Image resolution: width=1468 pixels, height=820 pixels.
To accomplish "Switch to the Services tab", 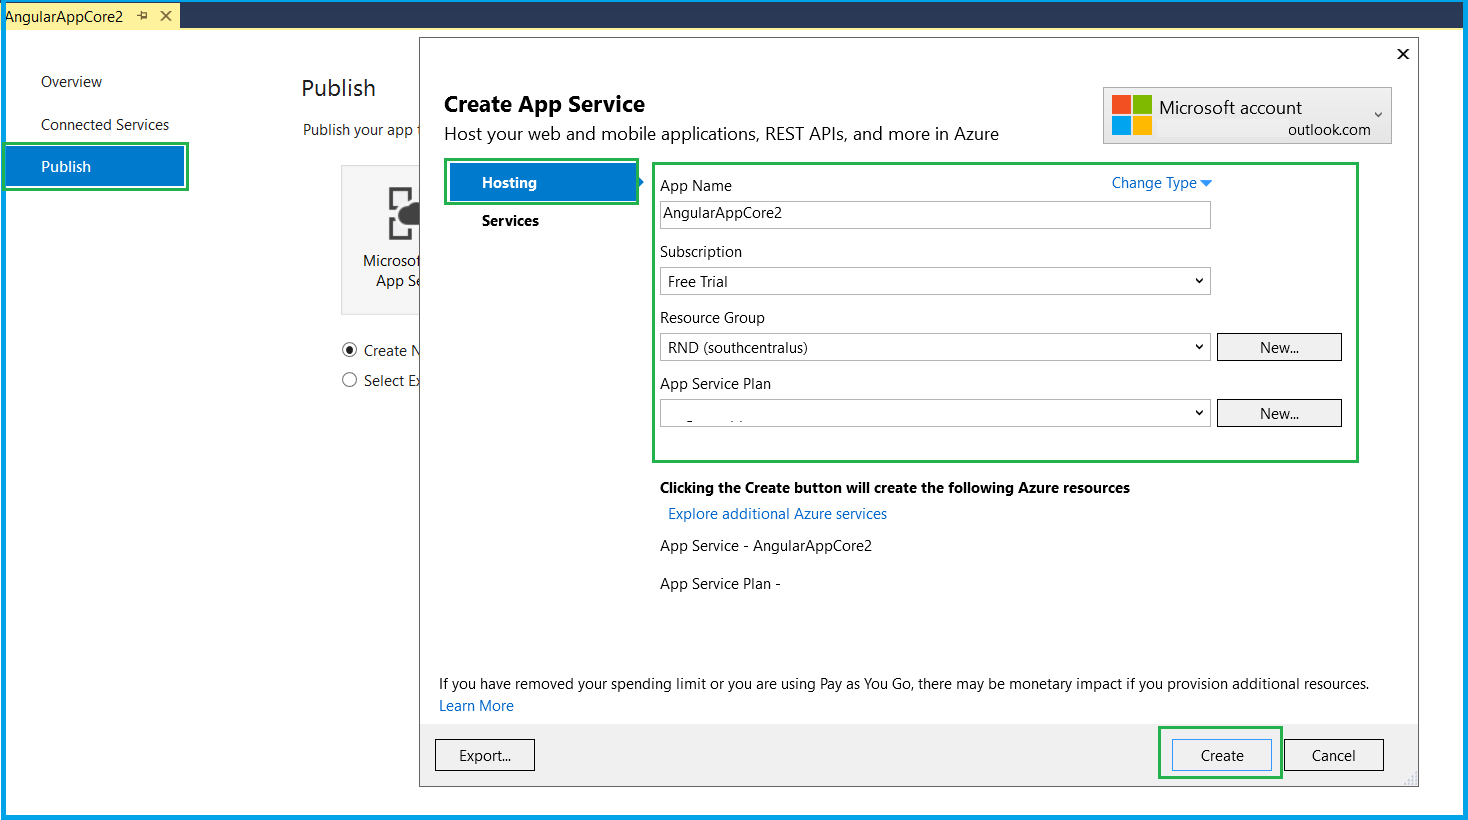I will pyautogui.click(x=510, y=220).
